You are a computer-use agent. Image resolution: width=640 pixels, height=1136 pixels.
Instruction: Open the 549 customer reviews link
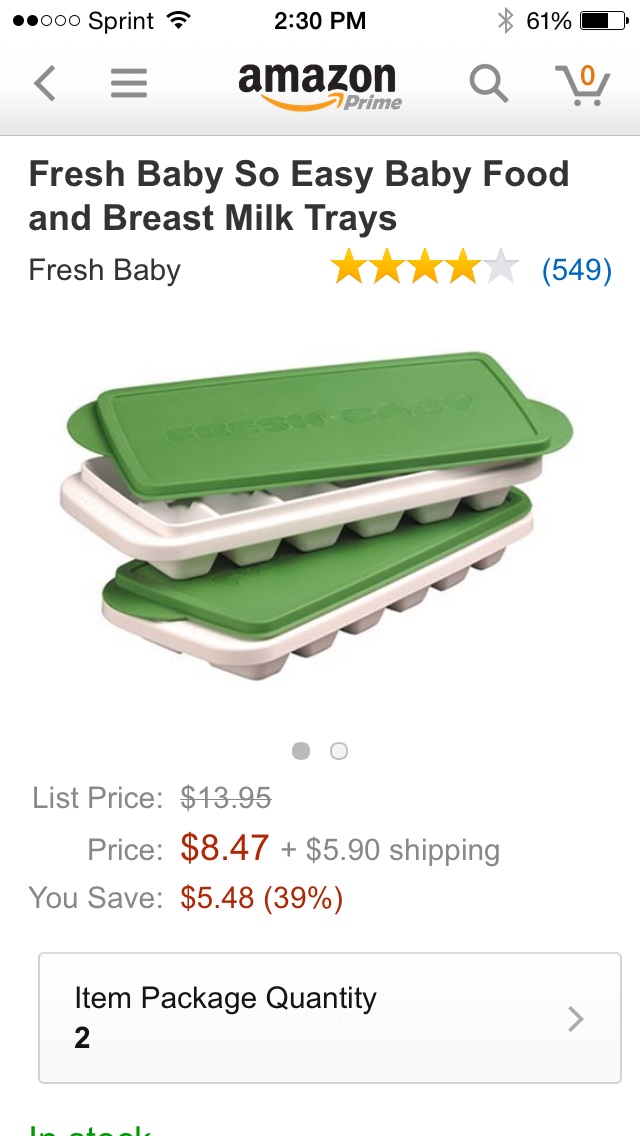pyautogui.click(x=577, y=270)
